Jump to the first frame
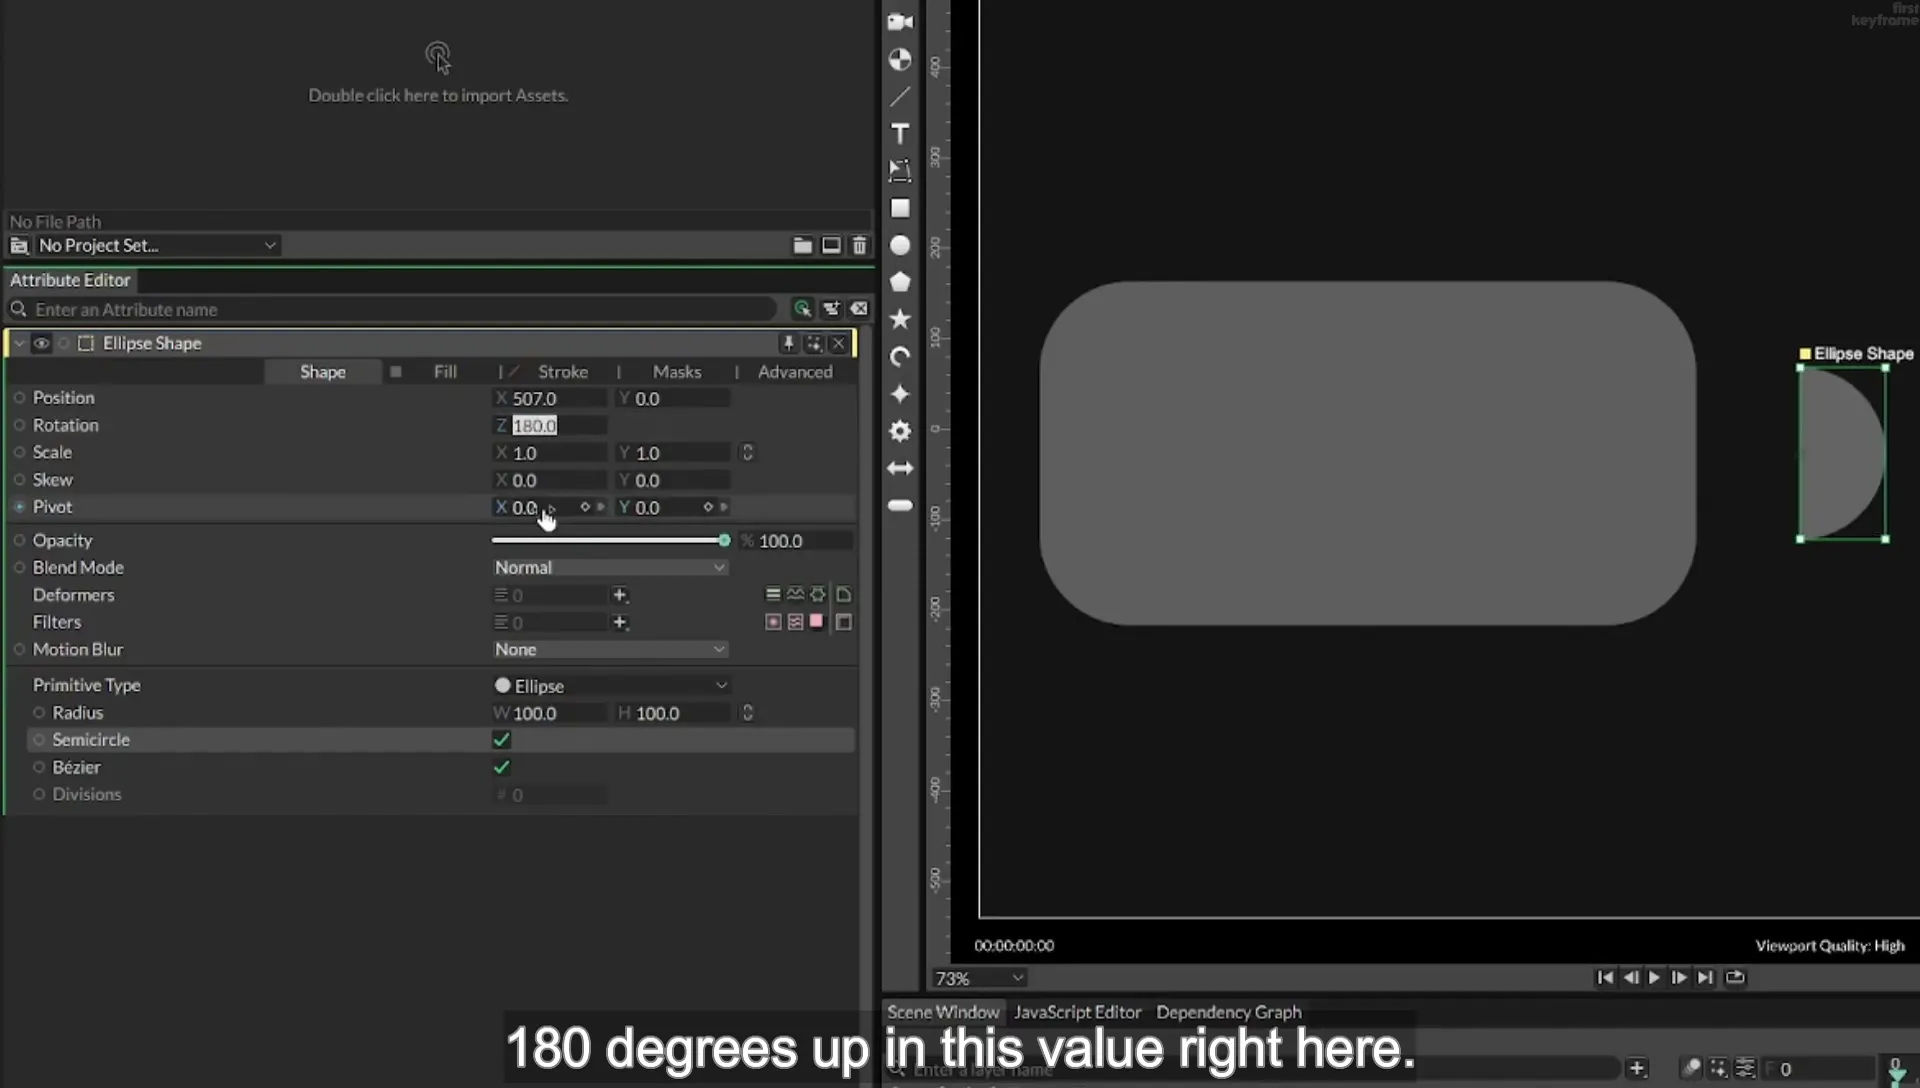 1605,977
